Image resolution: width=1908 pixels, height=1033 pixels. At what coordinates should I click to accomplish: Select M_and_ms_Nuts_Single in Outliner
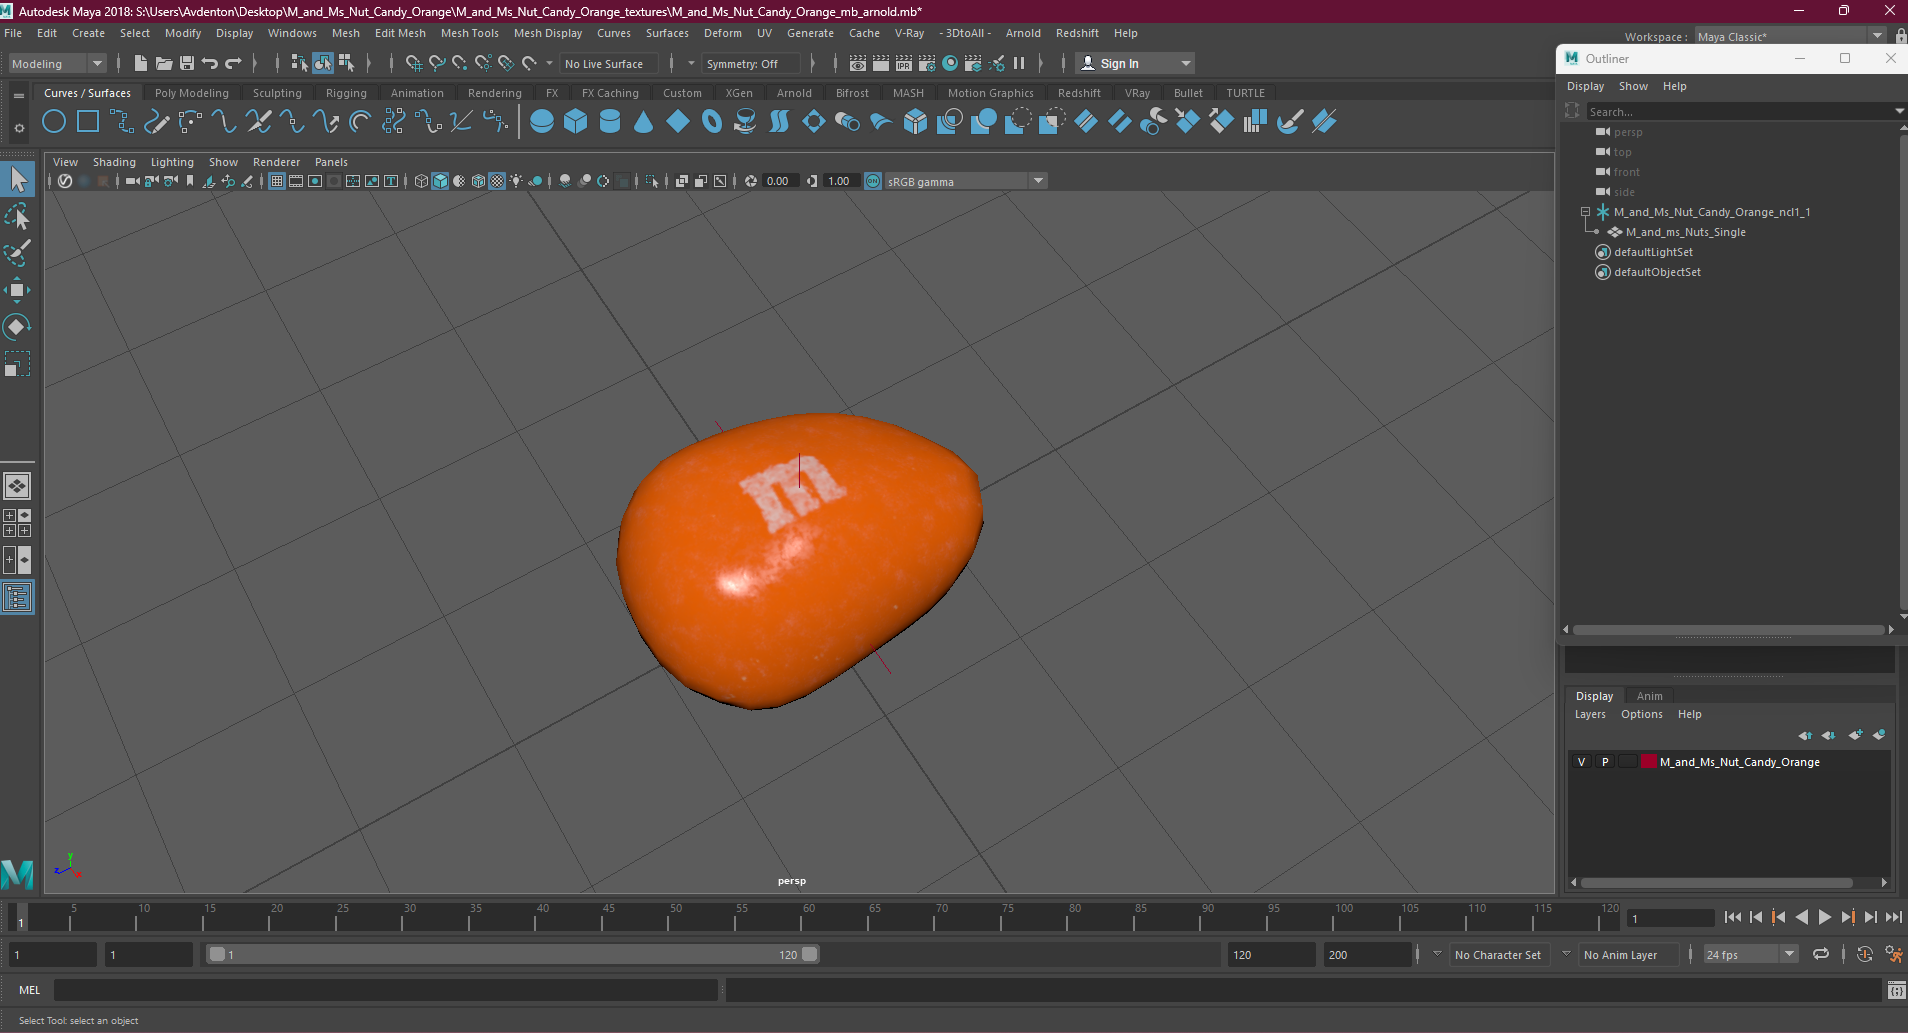click(x=1685, y=232)
